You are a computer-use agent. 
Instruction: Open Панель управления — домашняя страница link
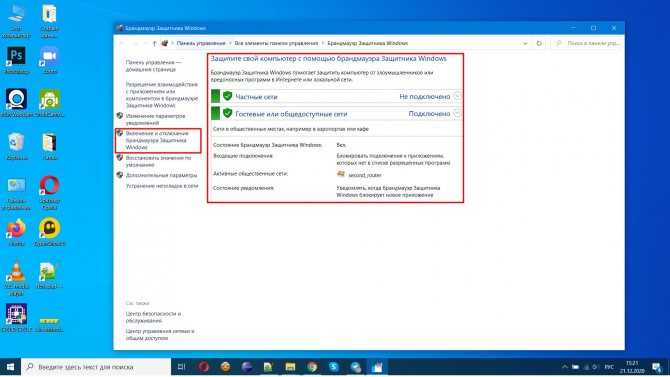tap(153, 66)
